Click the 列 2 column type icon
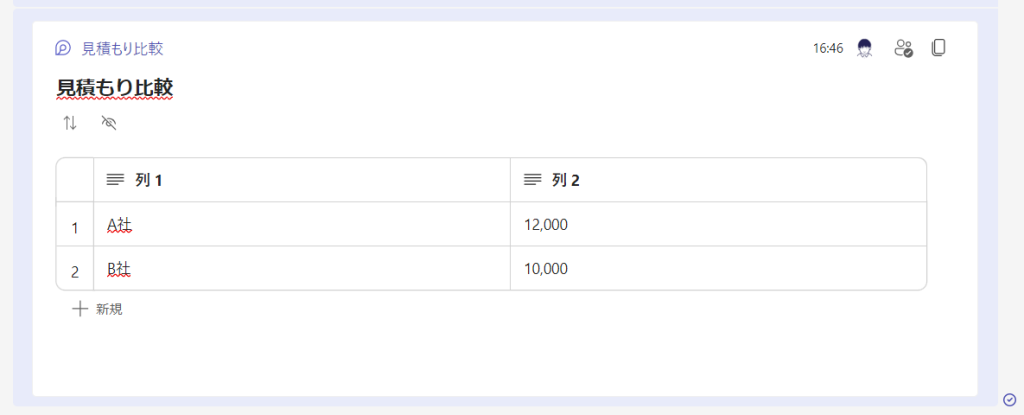 533,180
